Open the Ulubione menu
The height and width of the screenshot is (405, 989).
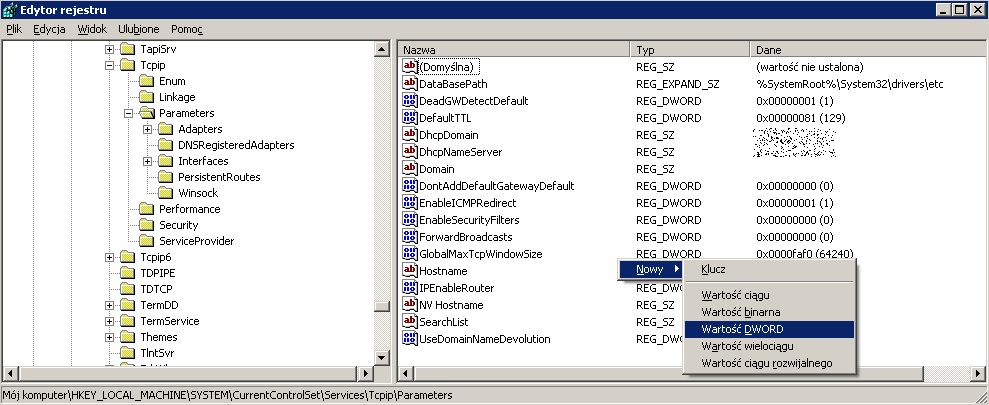(138, 29)
